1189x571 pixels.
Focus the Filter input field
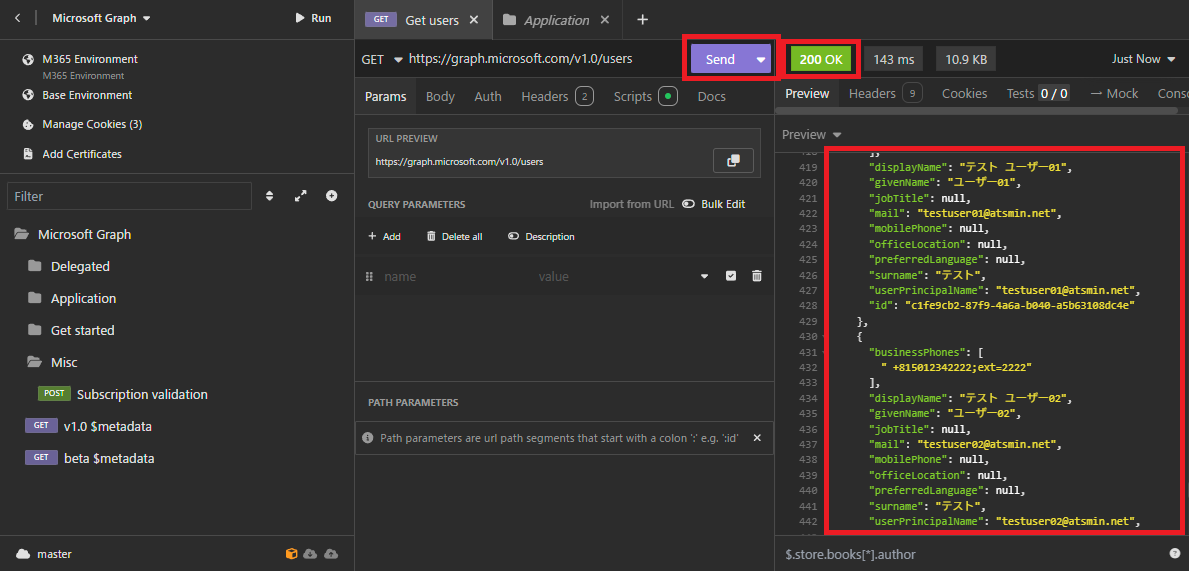point(129,196)
